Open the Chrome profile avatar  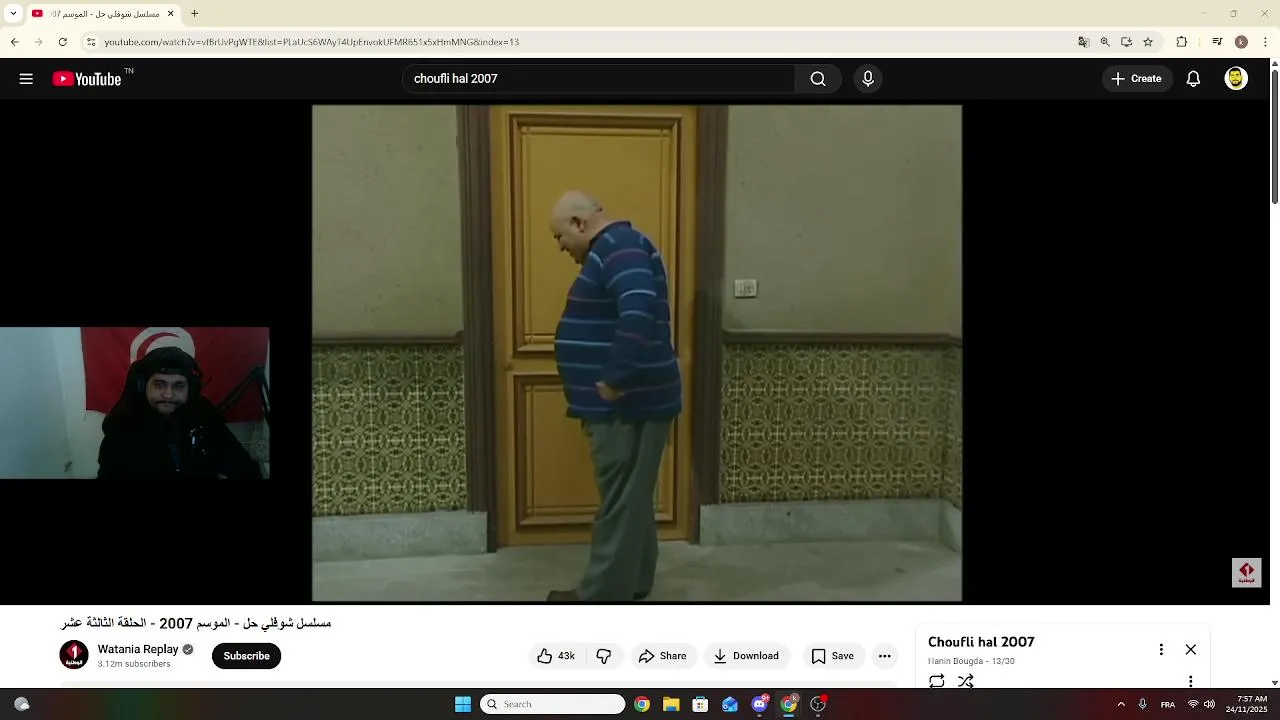1241,42
